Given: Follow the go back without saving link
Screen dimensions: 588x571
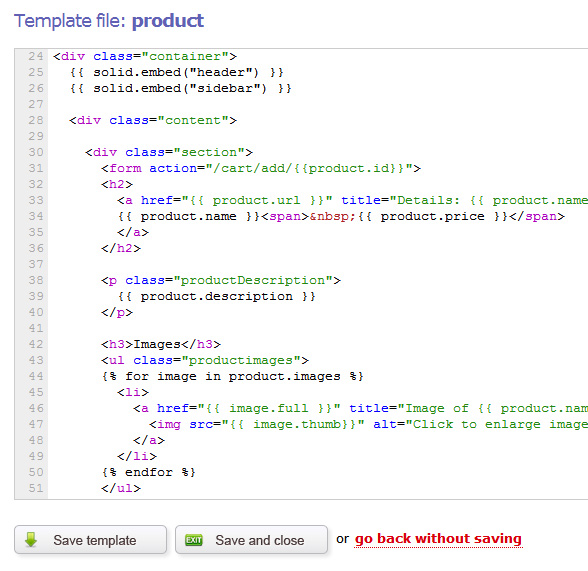Looking at the screenshot, I should 438,539.
